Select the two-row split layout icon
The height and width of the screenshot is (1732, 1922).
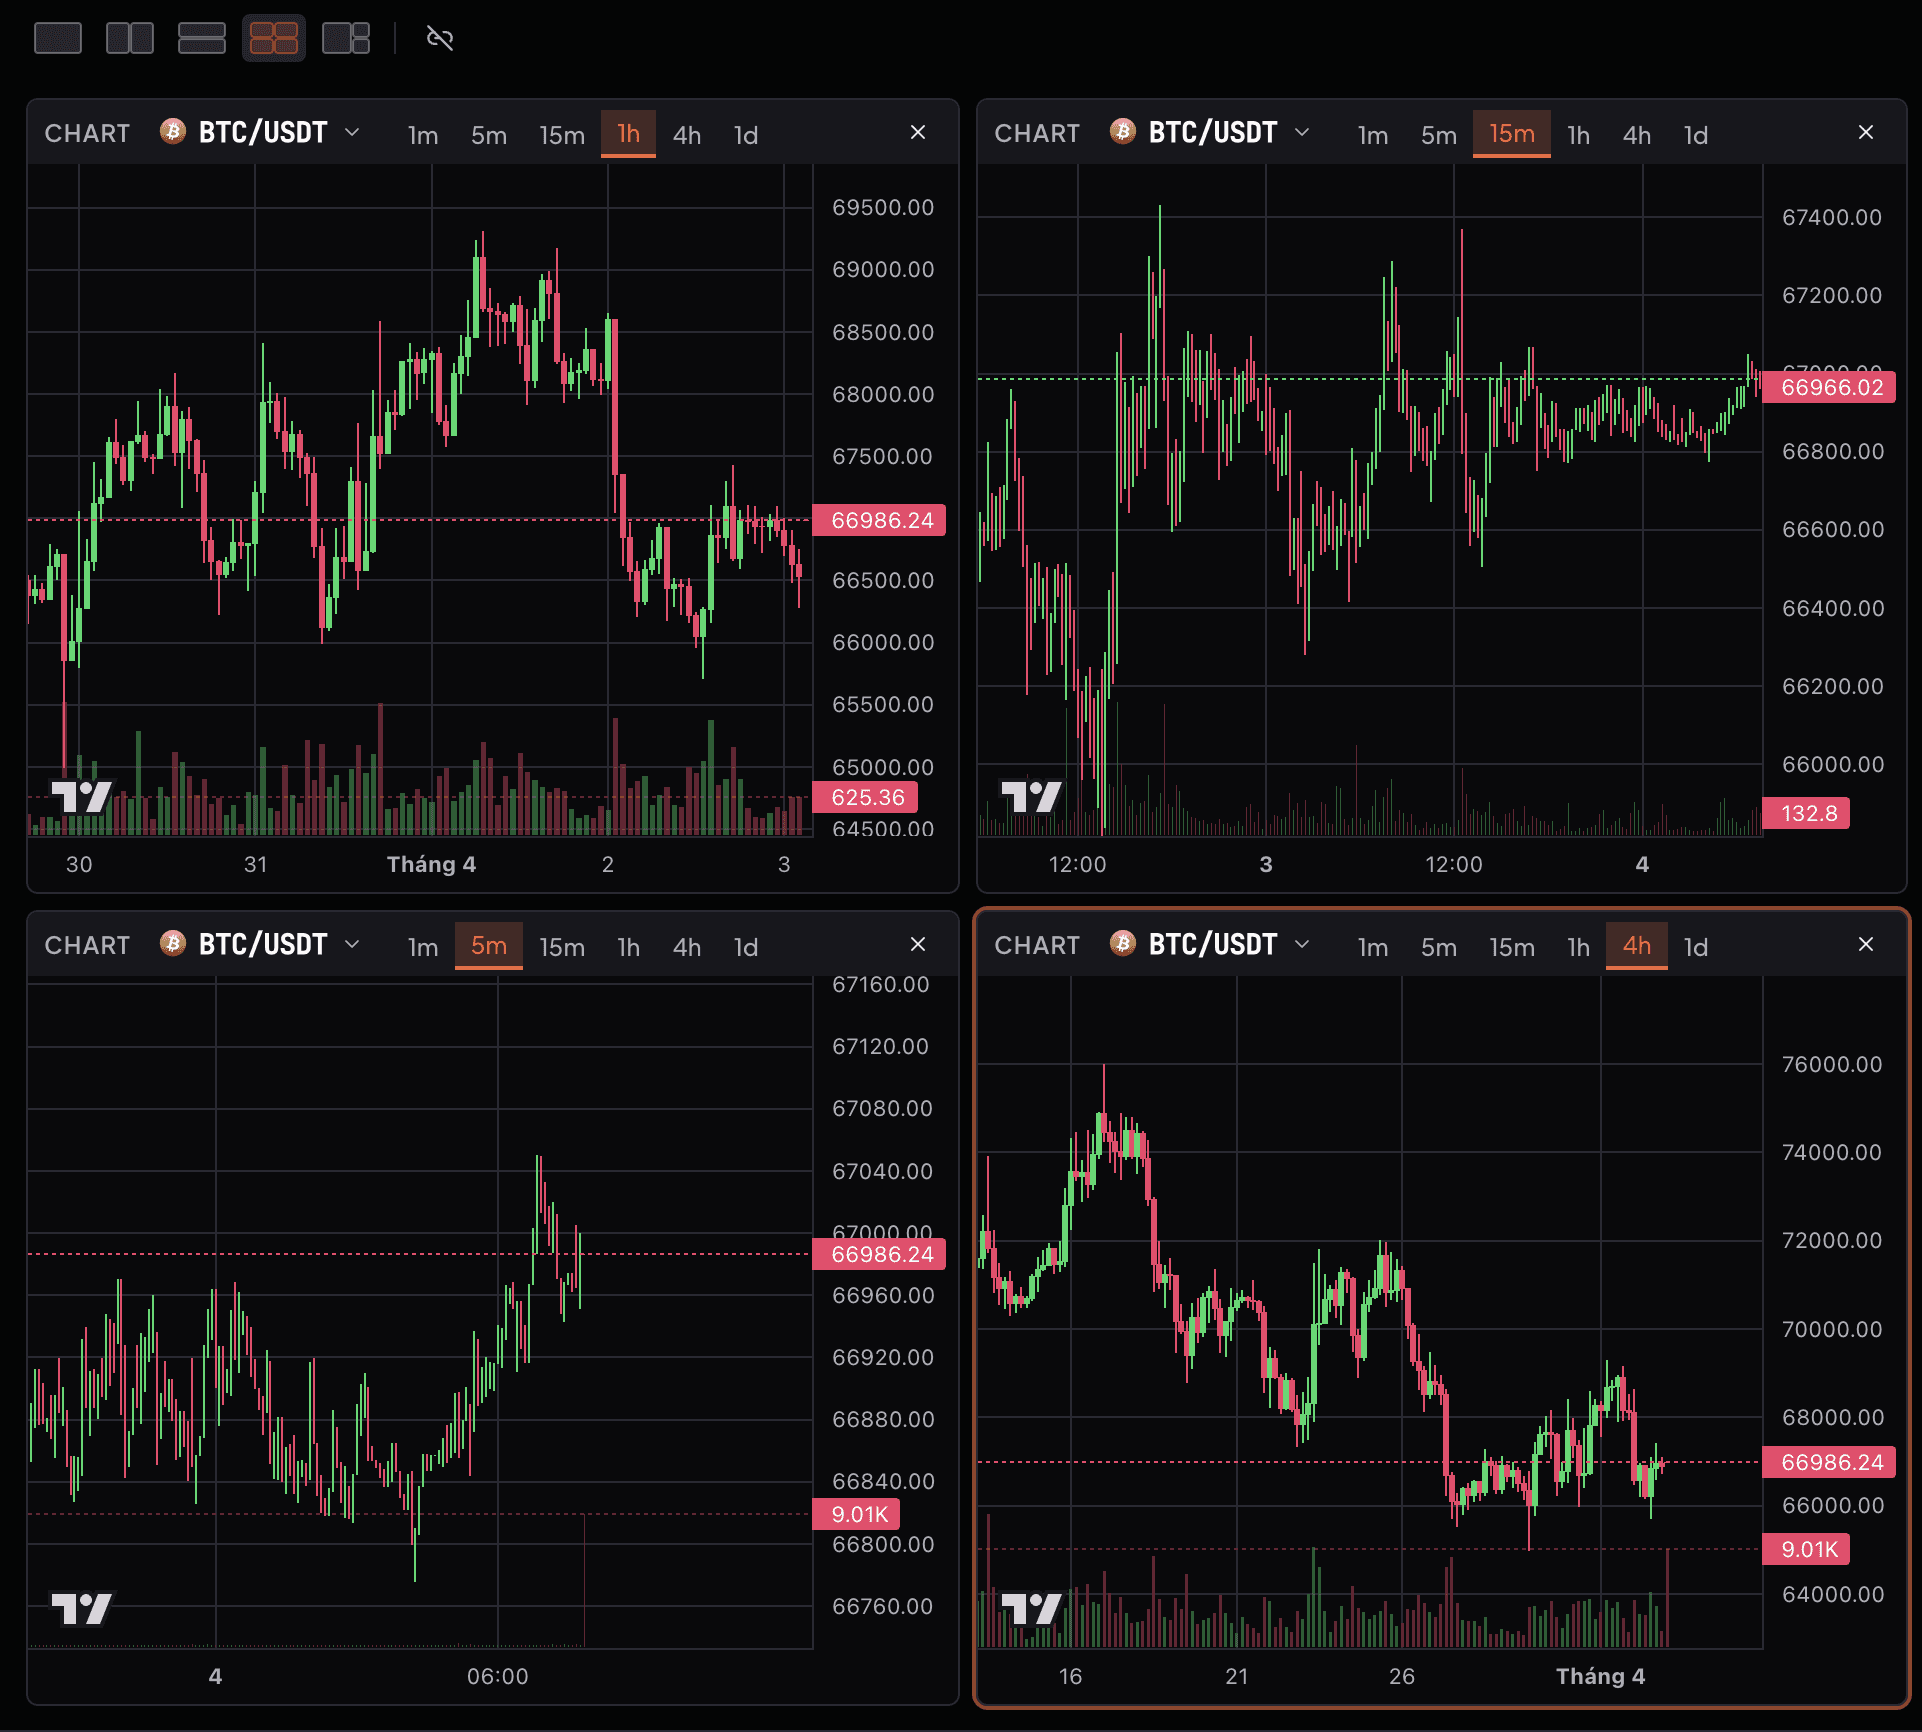(x=202, y=38)
